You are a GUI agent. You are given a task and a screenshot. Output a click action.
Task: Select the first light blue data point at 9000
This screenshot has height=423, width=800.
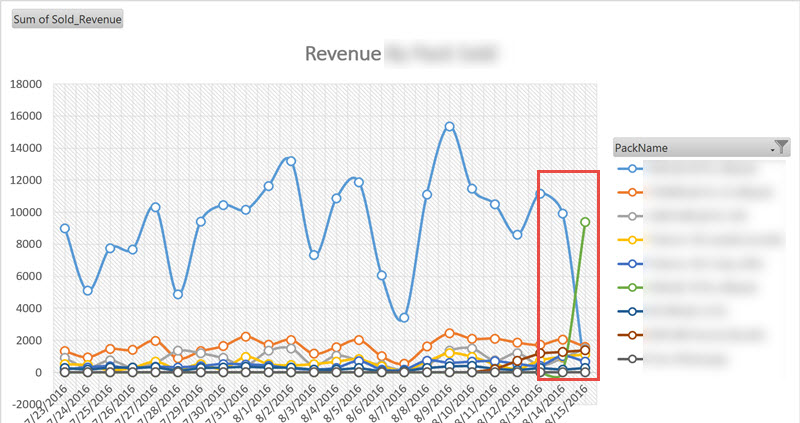pos(65,228)
